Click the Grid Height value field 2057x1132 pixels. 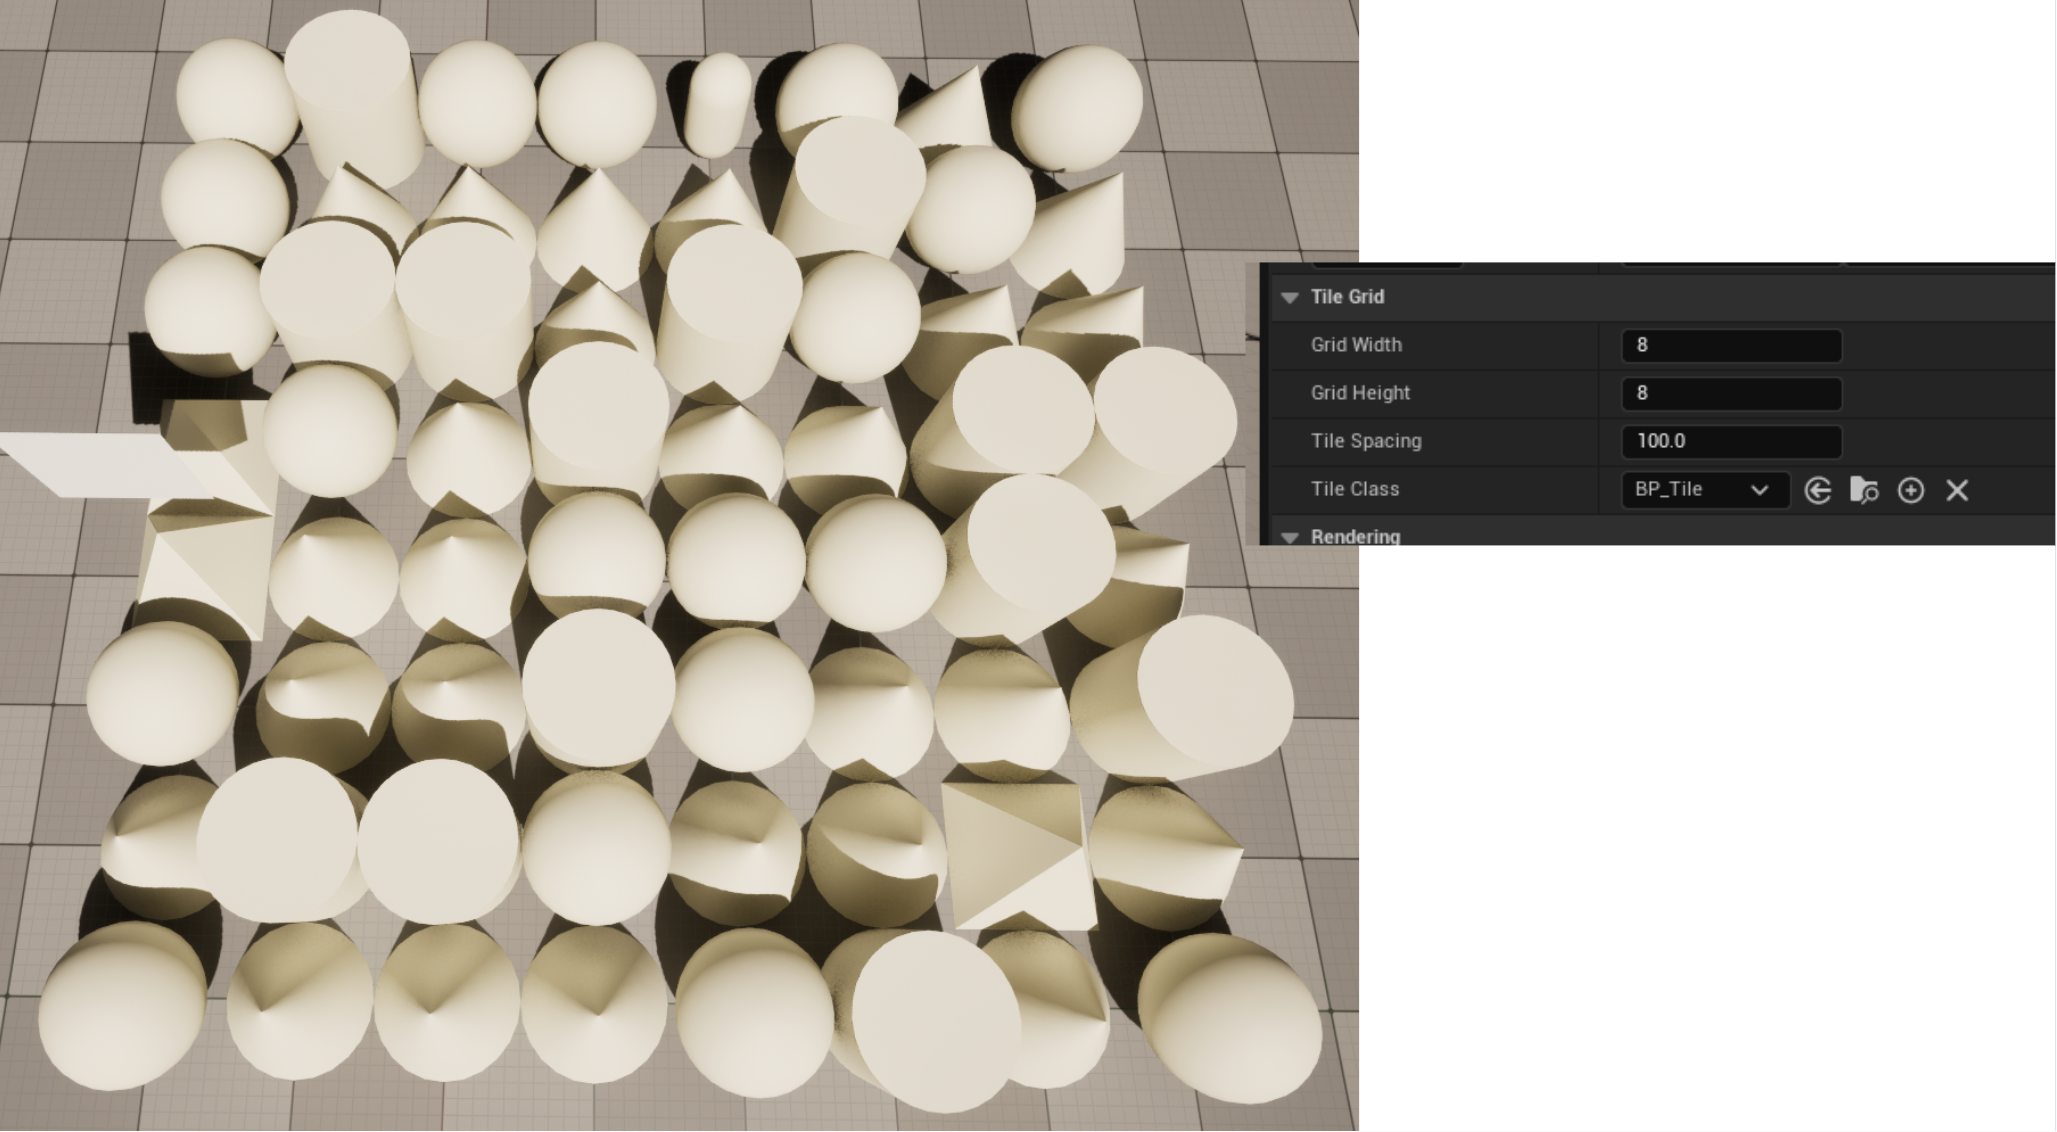tap(1730, 393)
